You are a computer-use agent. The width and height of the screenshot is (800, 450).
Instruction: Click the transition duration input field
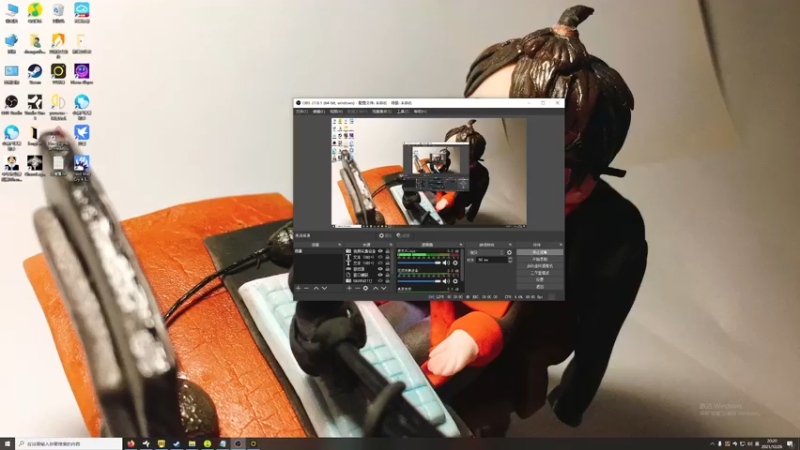pos(492,260)
